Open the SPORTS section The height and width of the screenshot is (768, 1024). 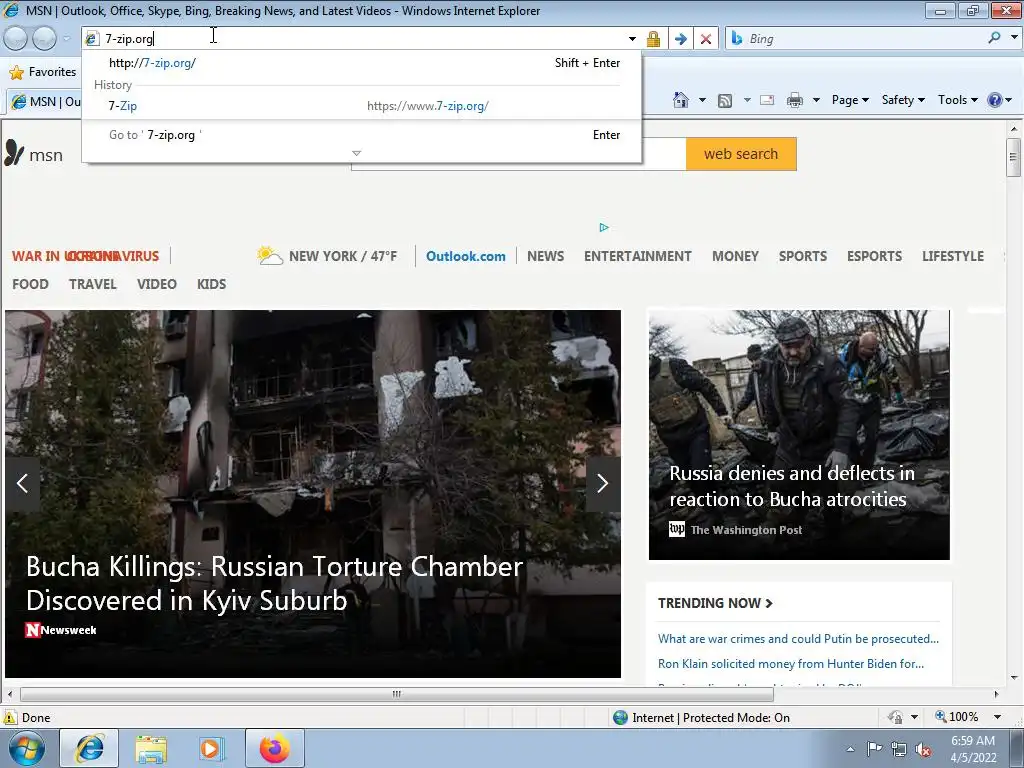[803, 256]
